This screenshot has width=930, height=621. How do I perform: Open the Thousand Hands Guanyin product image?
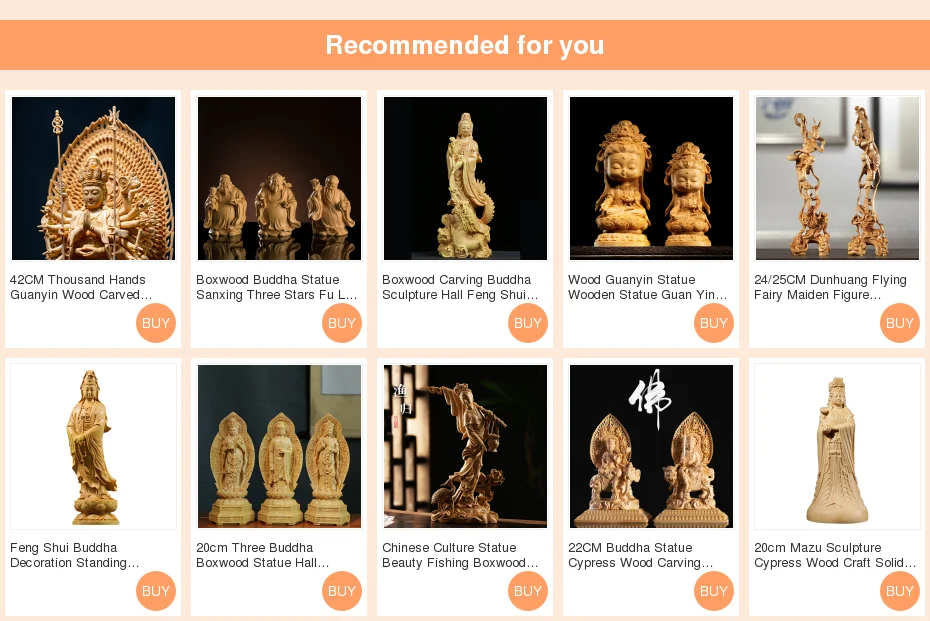pyautogui.click(x=93, y=179)
